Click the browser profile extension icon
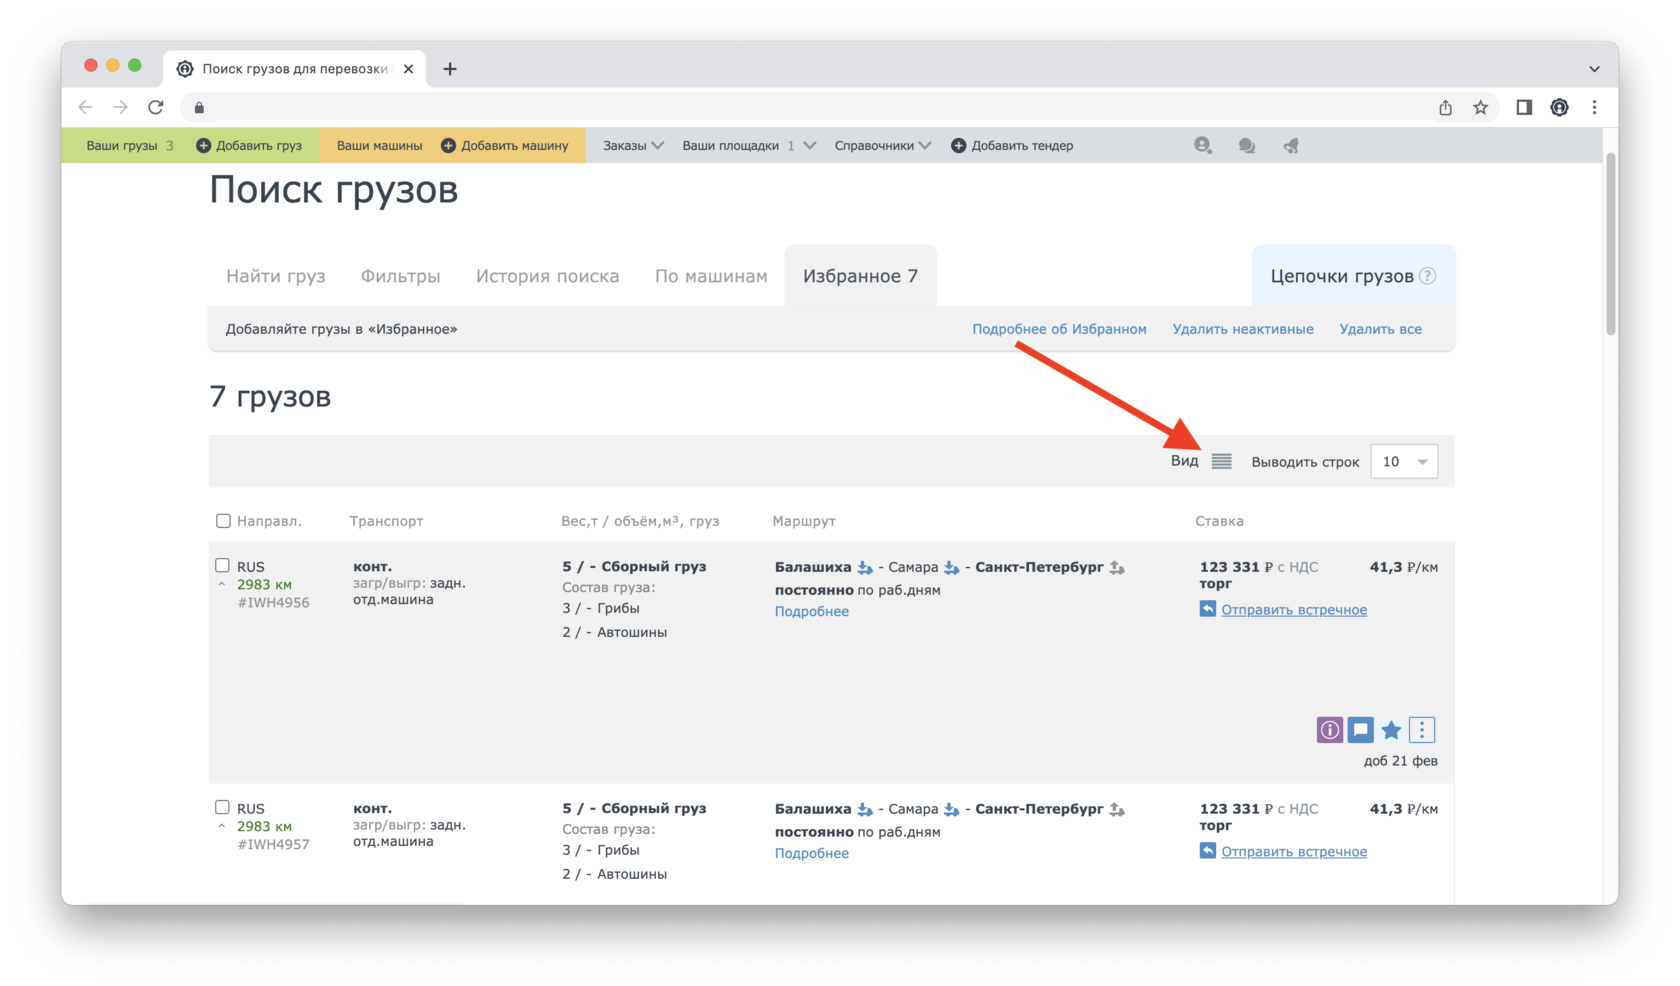Image resolution: width=1680 pixels, height=986 pixels. [1559, 107]
